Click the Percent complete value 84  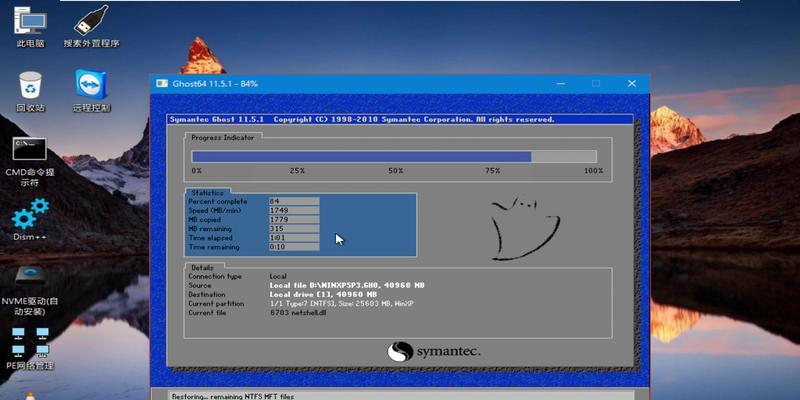(294, 202)
